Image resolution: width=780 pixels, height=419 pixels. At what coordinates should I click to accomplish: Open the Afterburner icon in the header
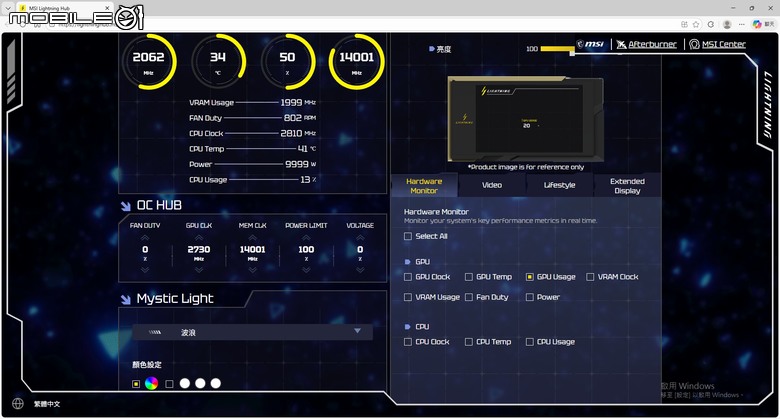pyautogui.click(x=621, y=44)
